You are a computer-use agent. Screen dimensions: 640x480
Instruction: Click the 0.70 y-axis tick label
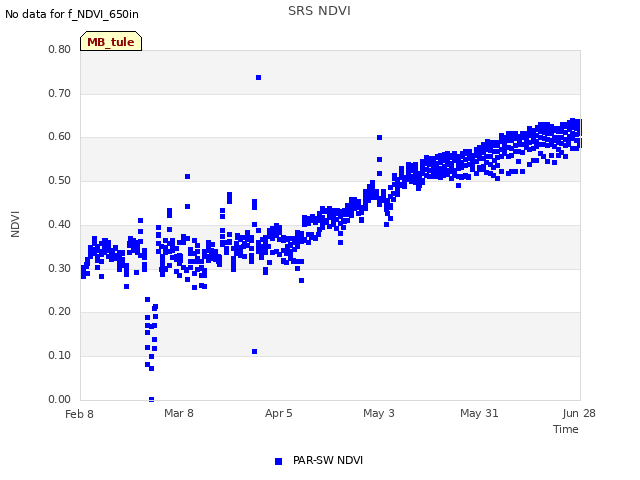pyautogui.click(x=60, y=93)
